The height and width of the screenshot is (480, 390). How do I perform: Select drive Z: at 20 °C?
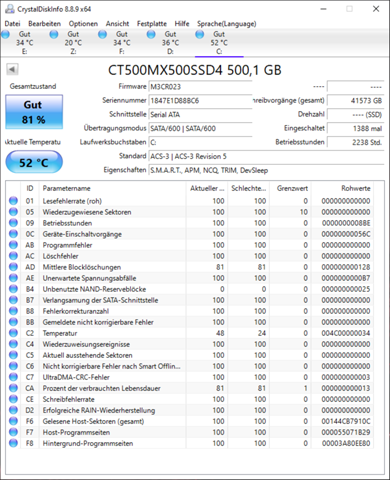[x=73, y=43]
